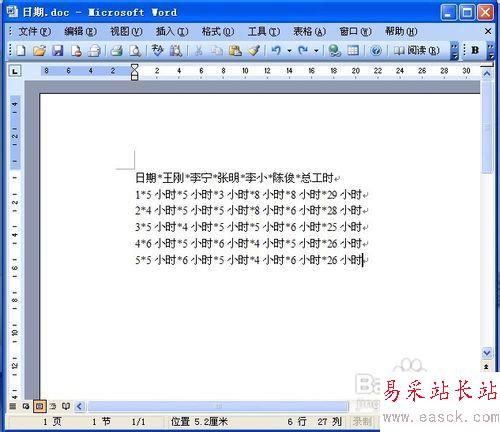Open the Research tool icon
This screenshot has width=500, height=432.
tap(176, 51)
